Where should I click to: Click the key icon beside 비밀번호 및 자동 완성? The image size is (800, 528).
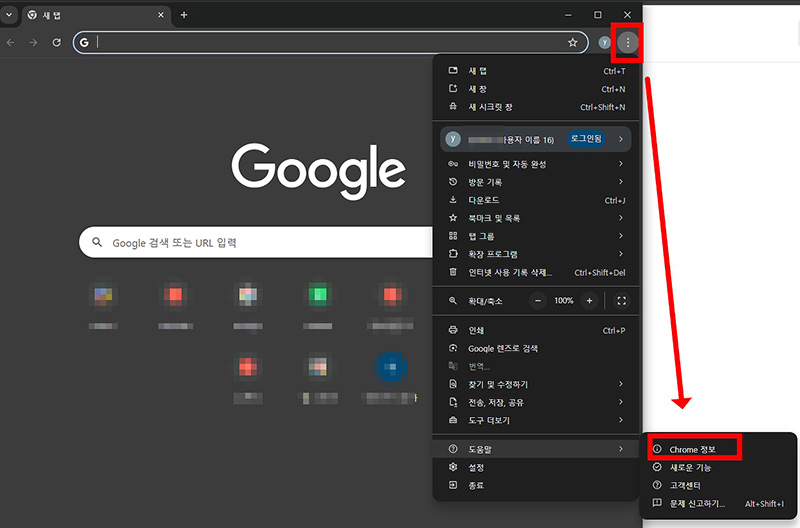pos(453,164)
